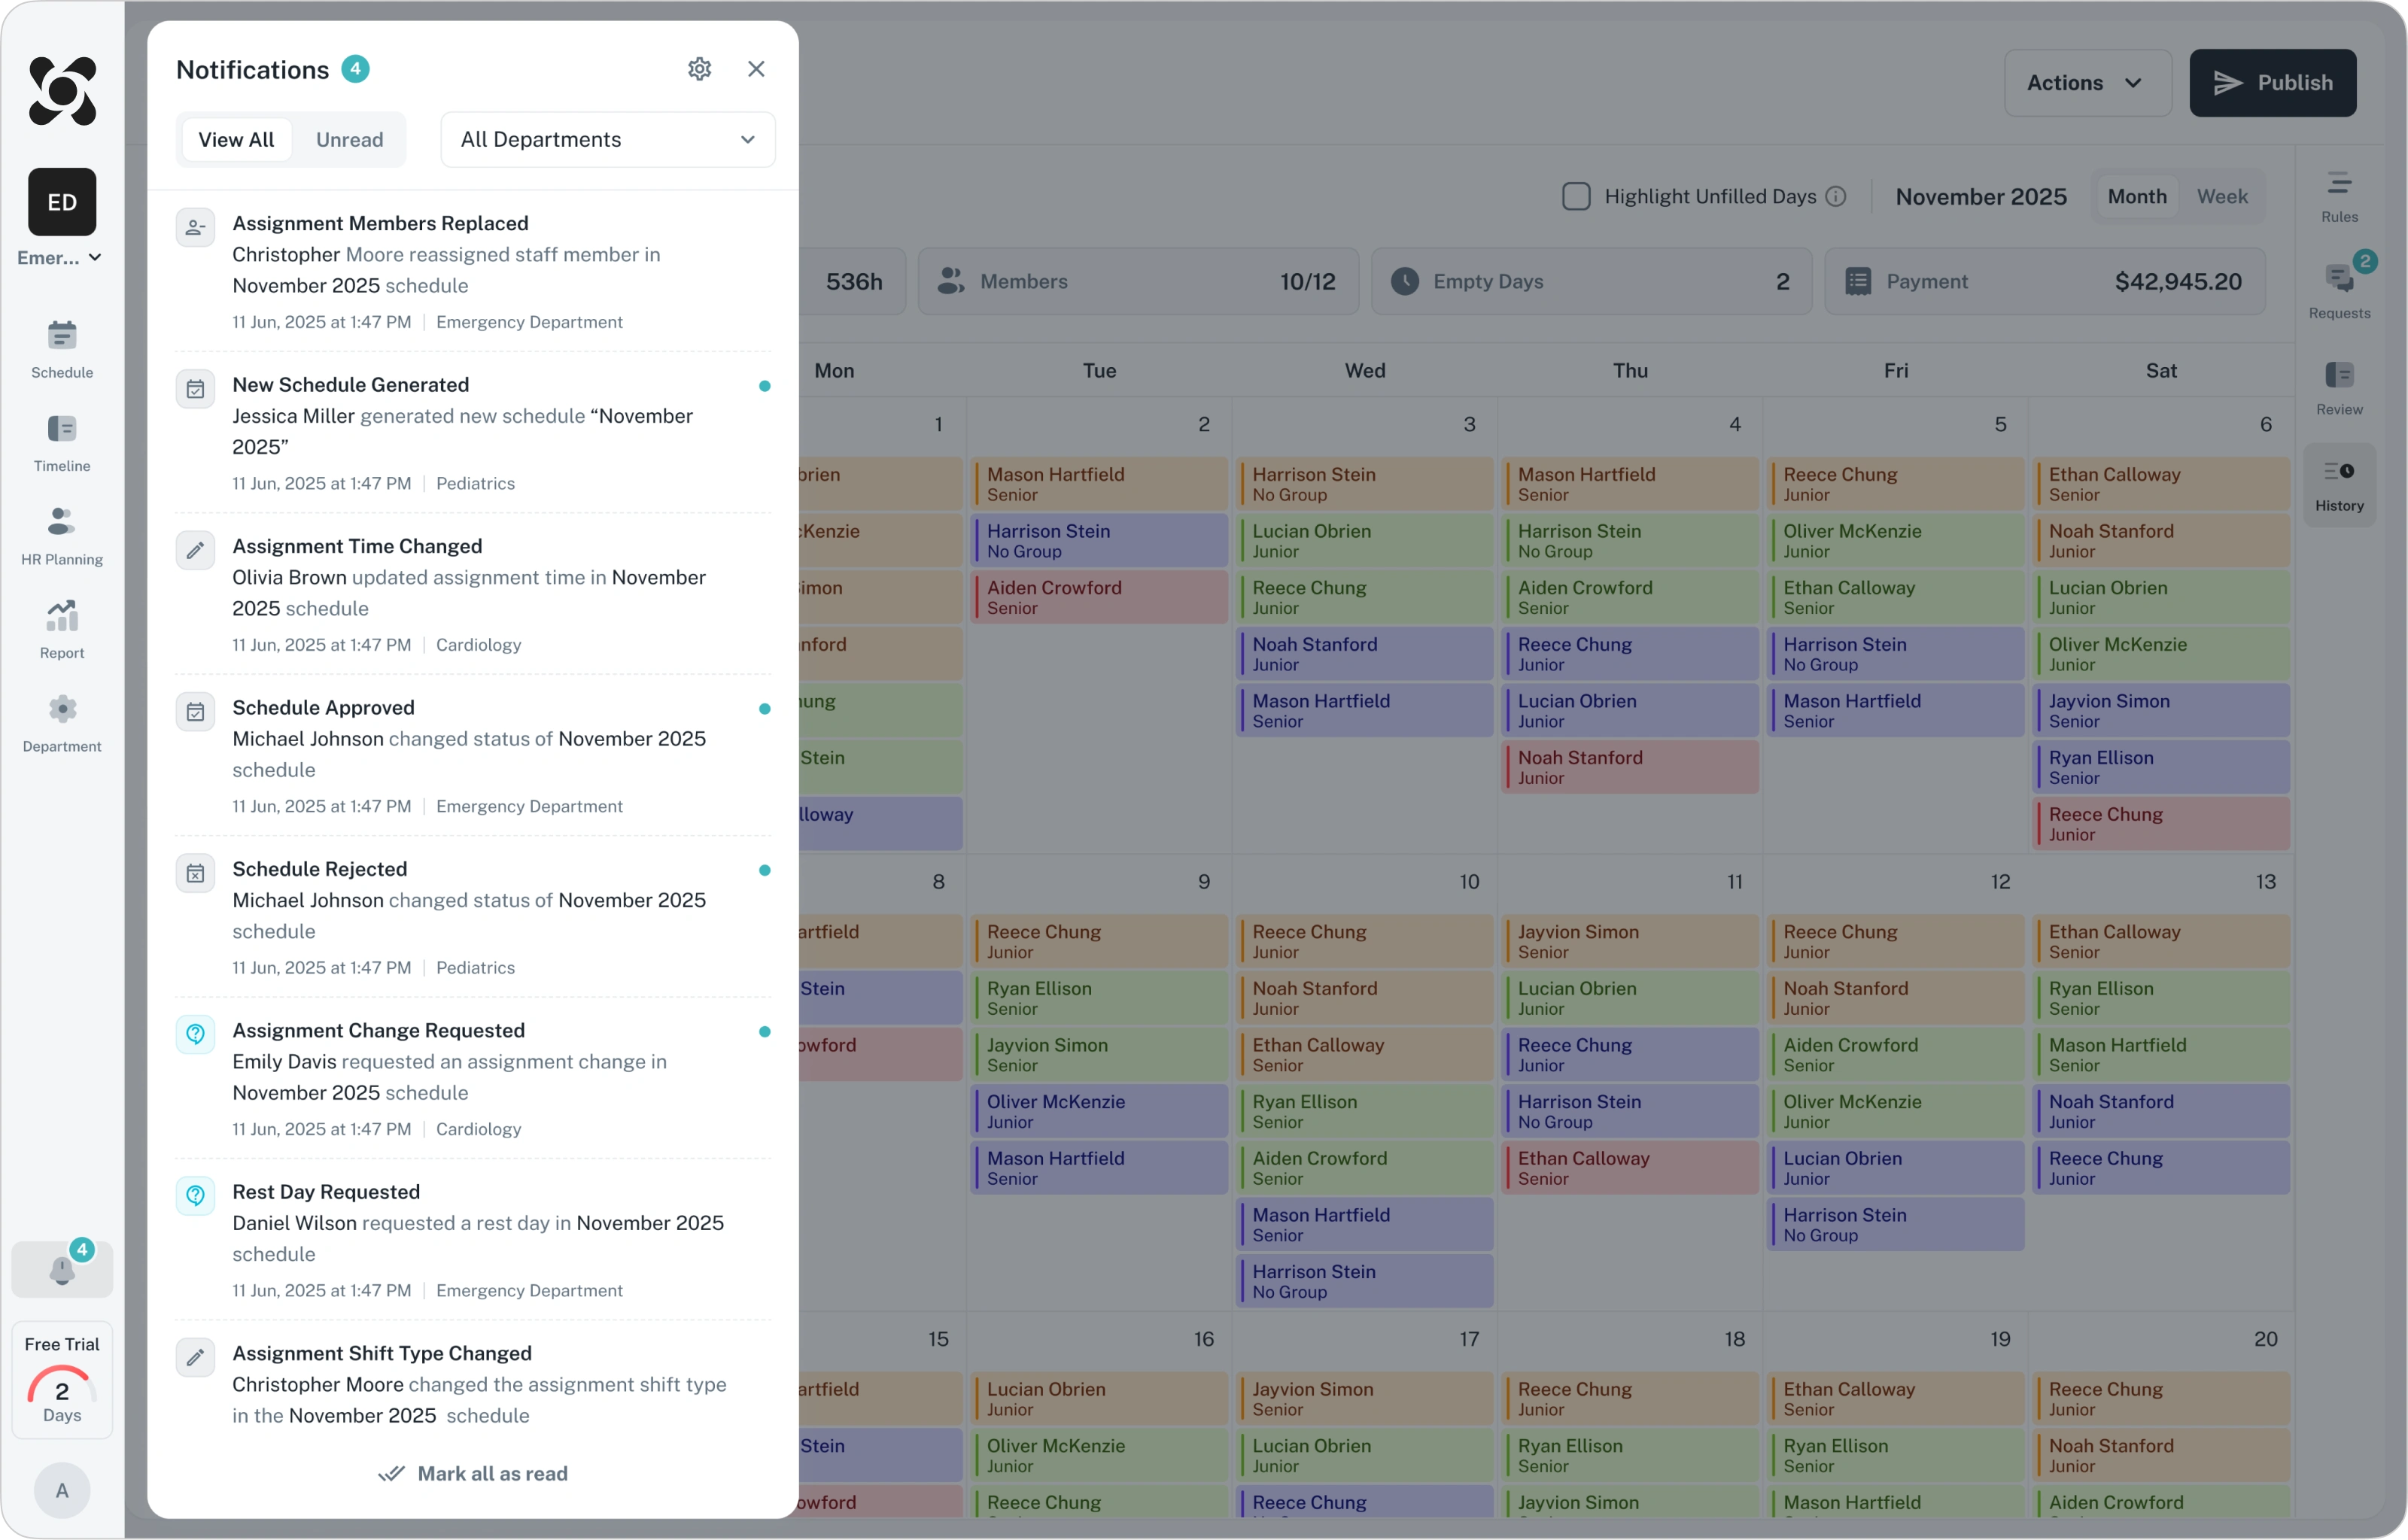Open the Schedule sidebar icon
The image size is (2408, 1540).
click(62, 348)
